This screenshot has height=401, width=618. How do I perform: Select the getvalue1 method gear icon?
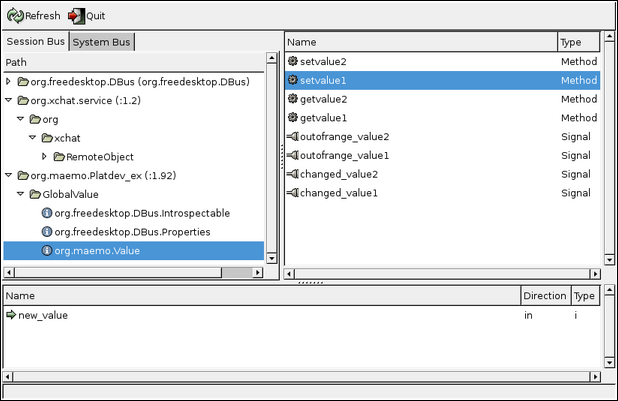pos(292,118)
